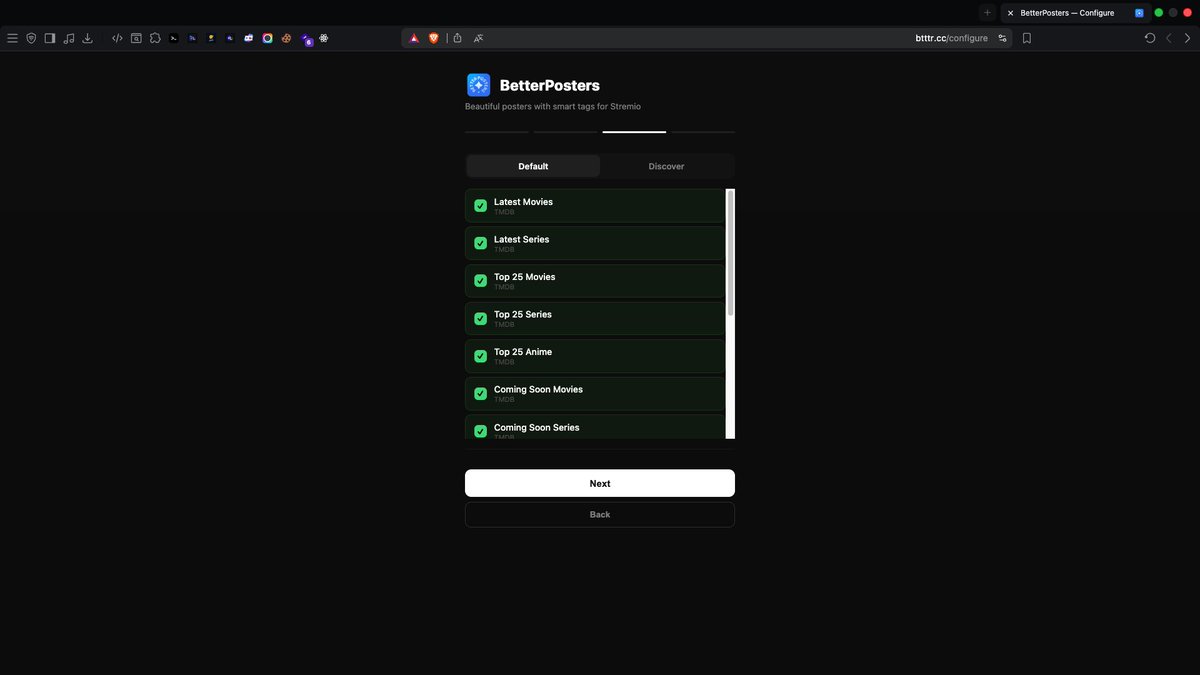Click the Back button

click(600, 514)
